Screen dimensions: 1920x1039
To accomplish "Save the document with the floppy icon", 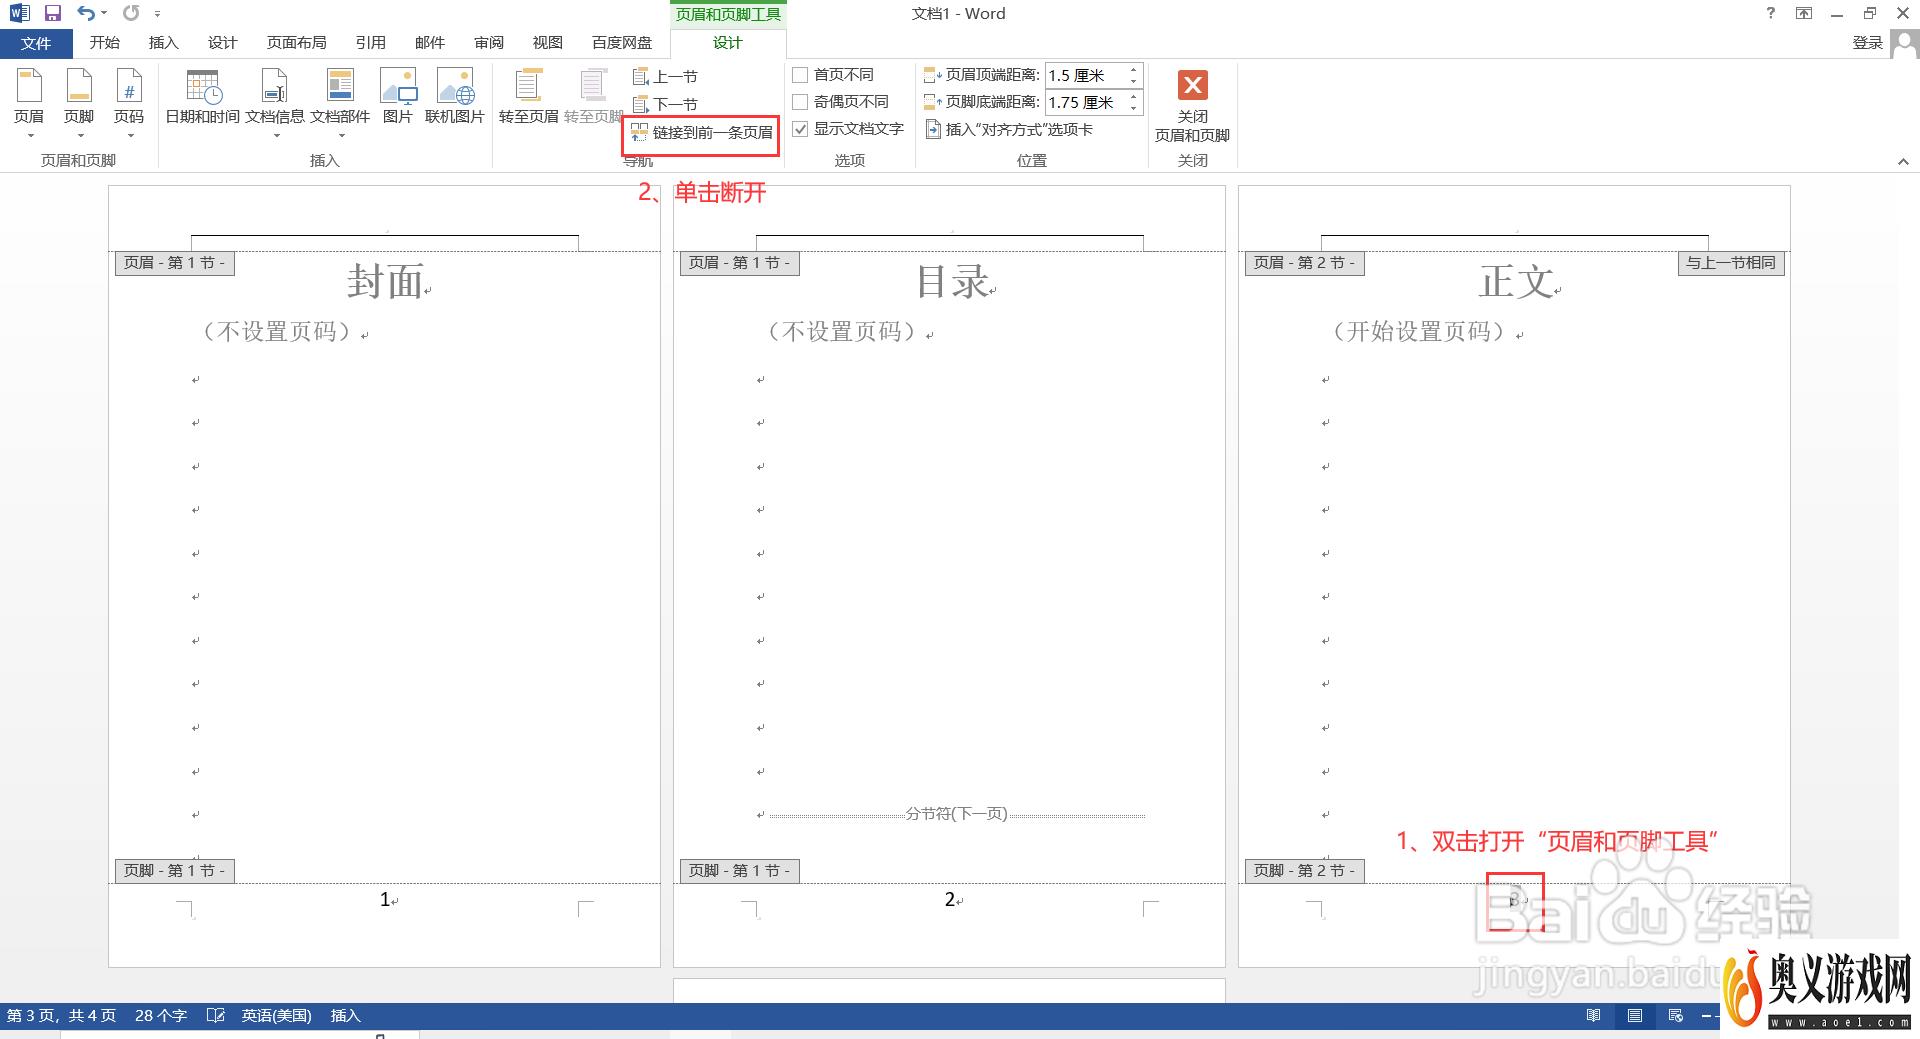I will click(x=53, y=13).
